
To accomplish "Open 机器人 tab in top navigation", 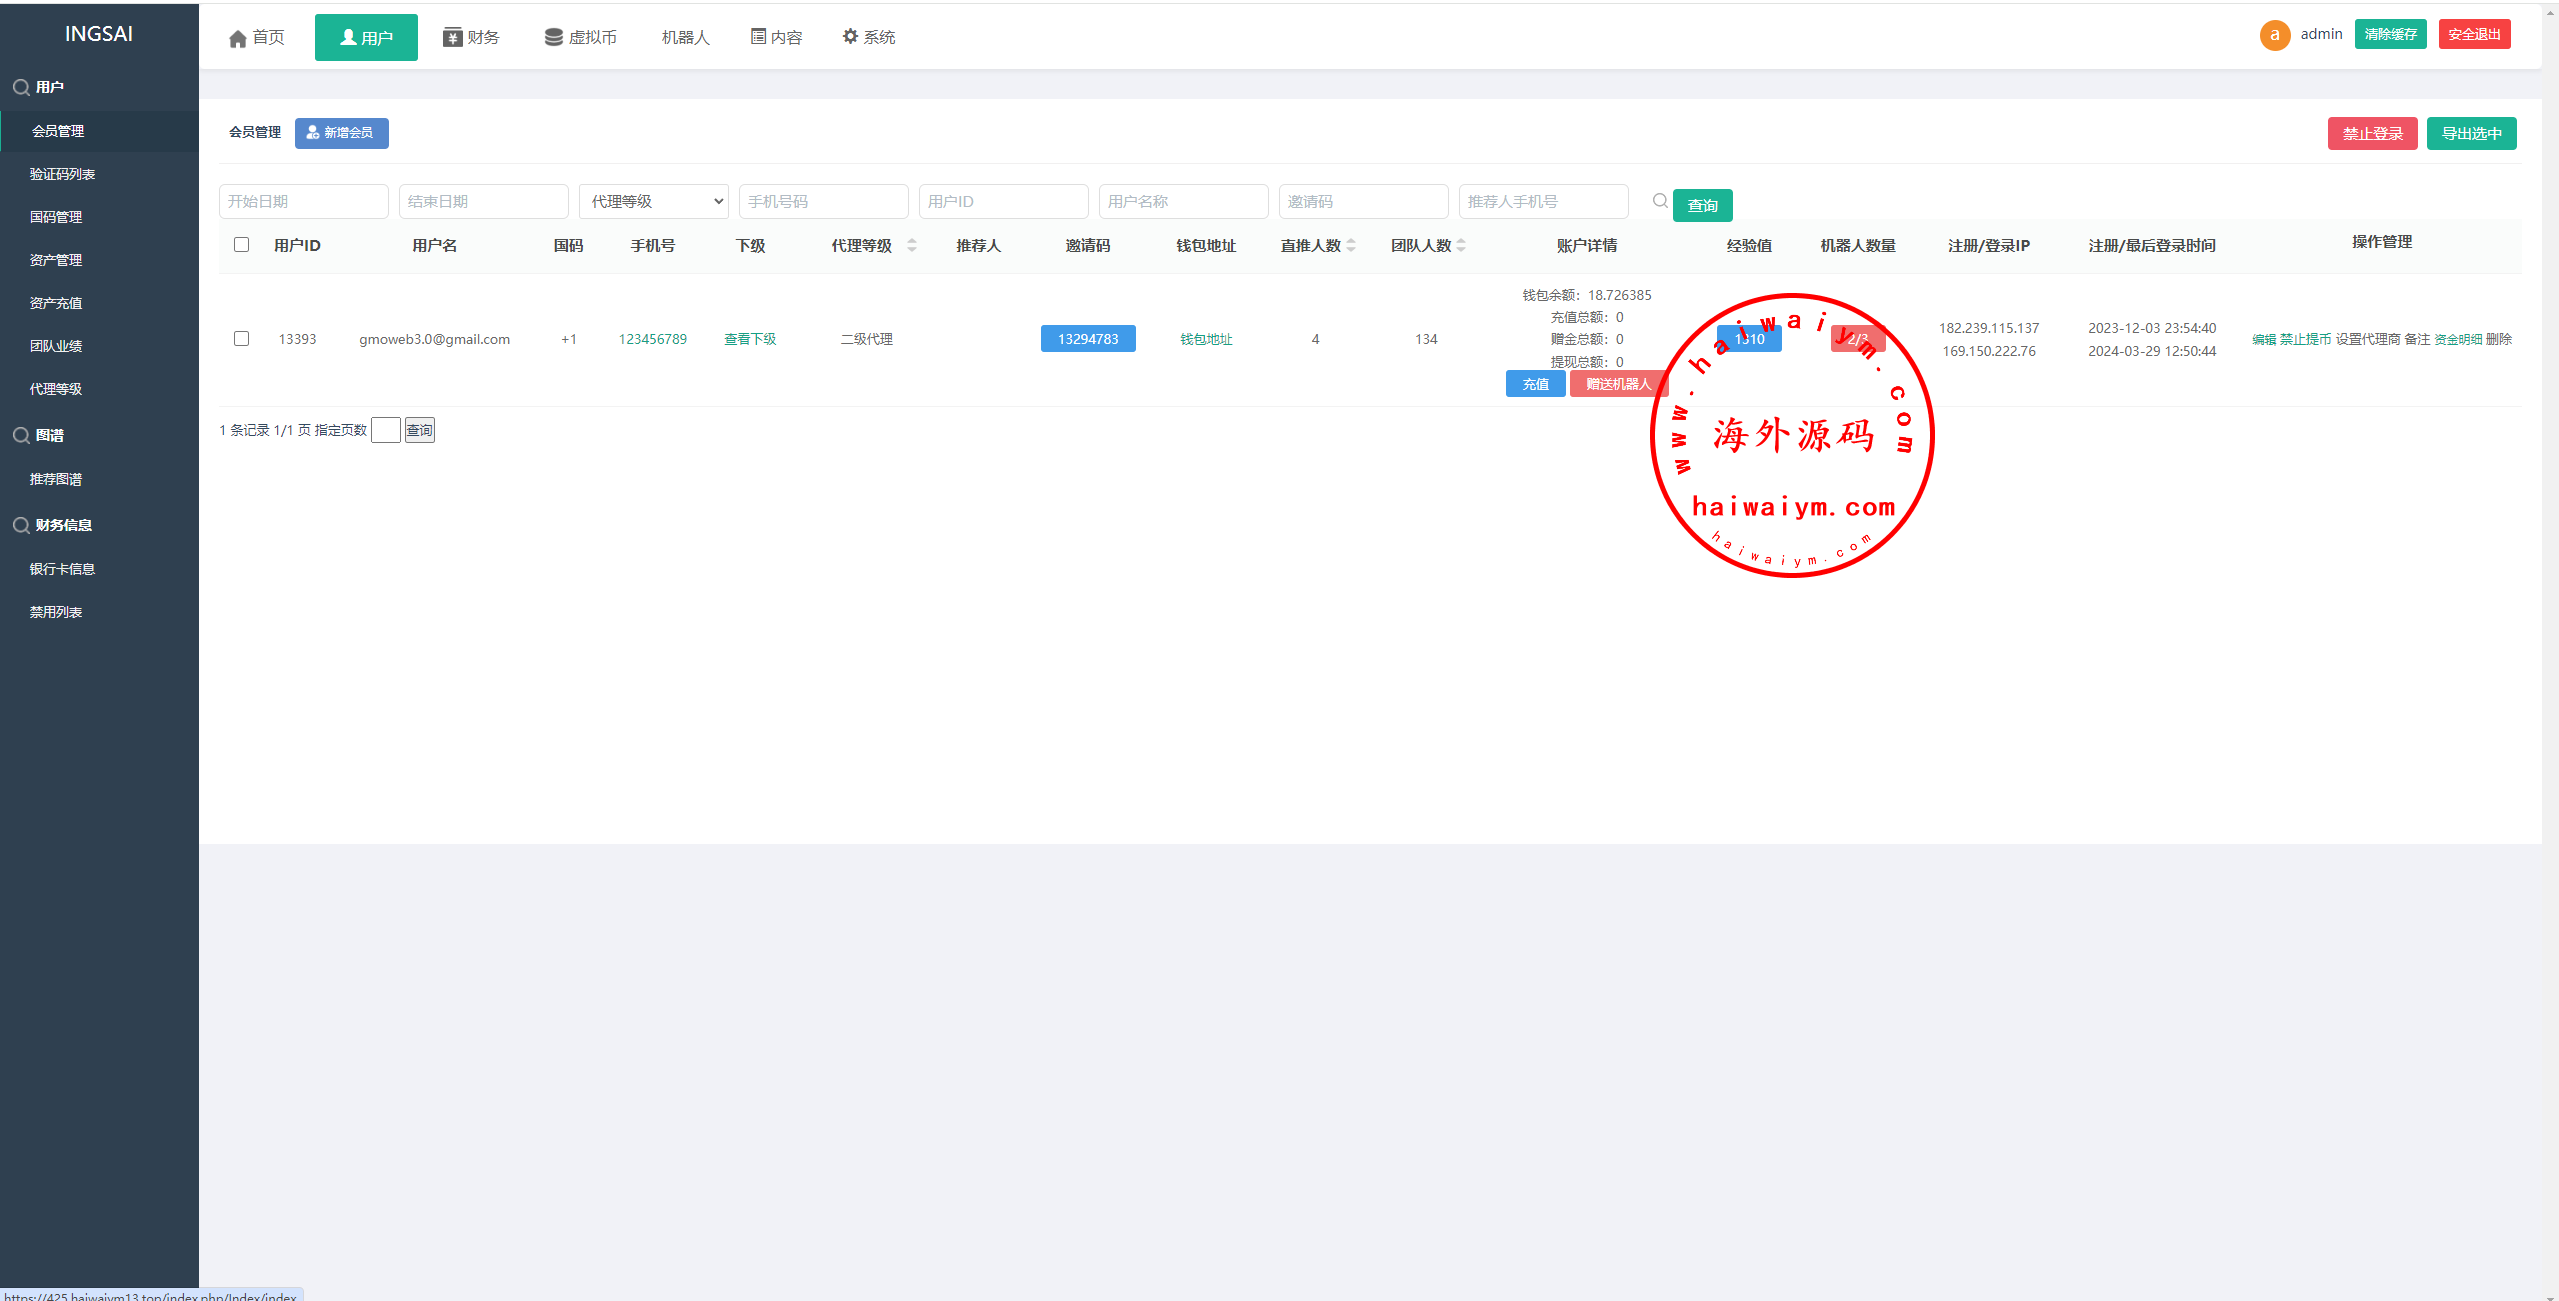I will click(x=685, y=37).
